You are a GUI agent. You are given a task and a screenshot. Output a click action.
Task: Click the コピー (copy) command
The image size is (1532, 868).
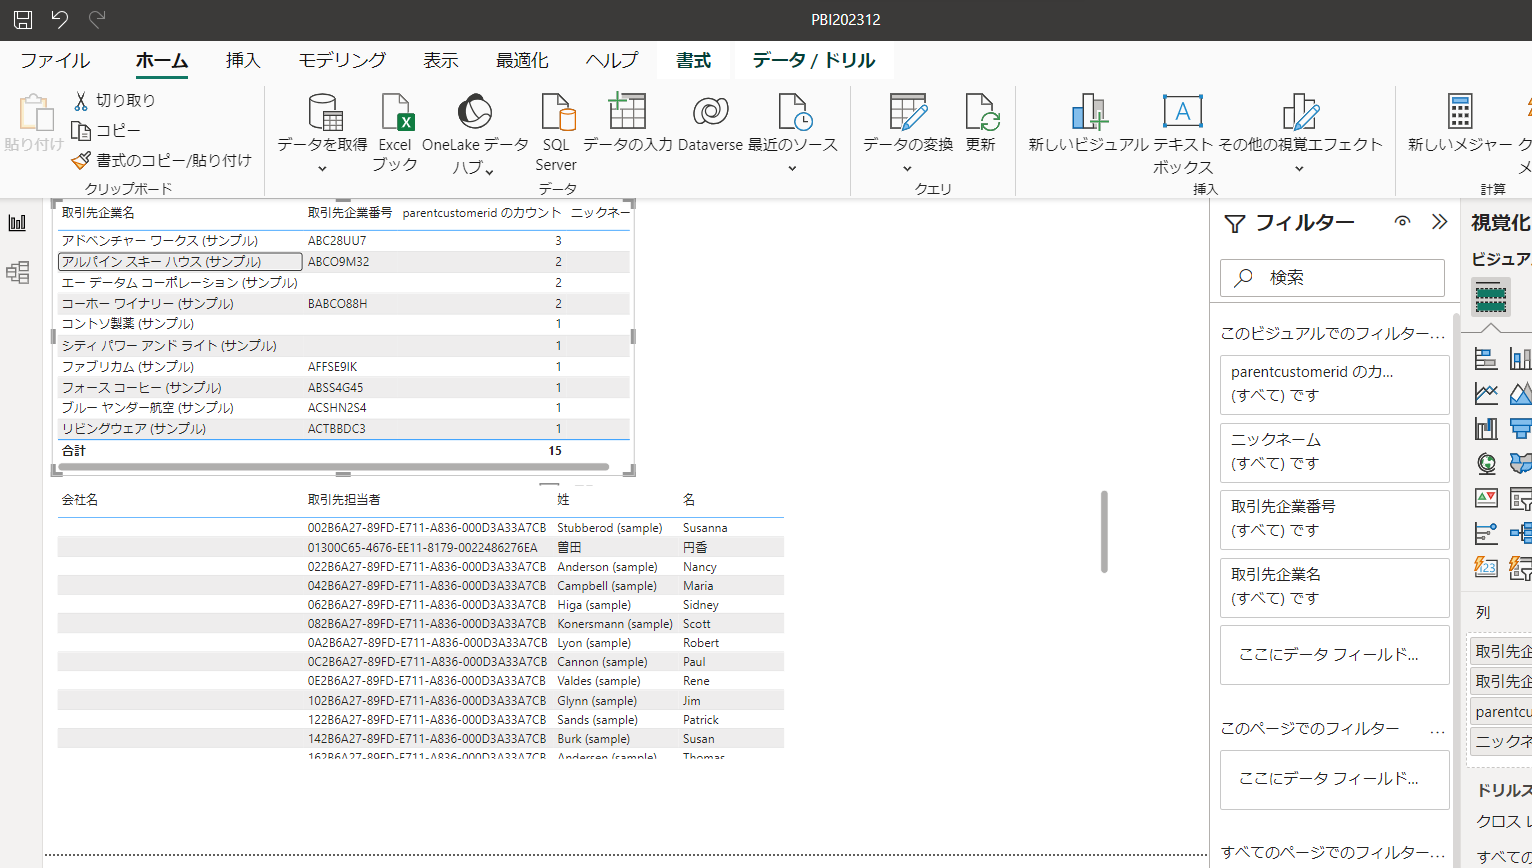(106, 130)
